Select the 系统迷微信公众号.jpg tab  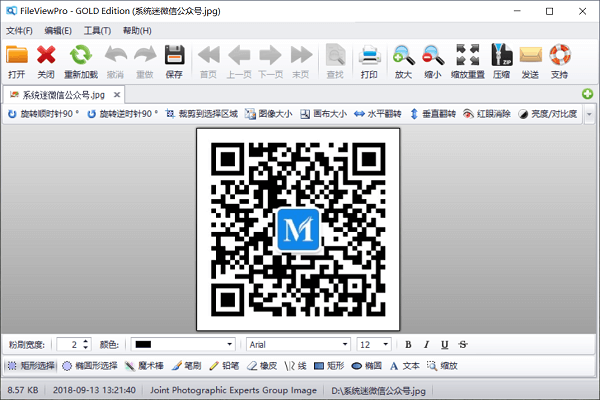63,95
